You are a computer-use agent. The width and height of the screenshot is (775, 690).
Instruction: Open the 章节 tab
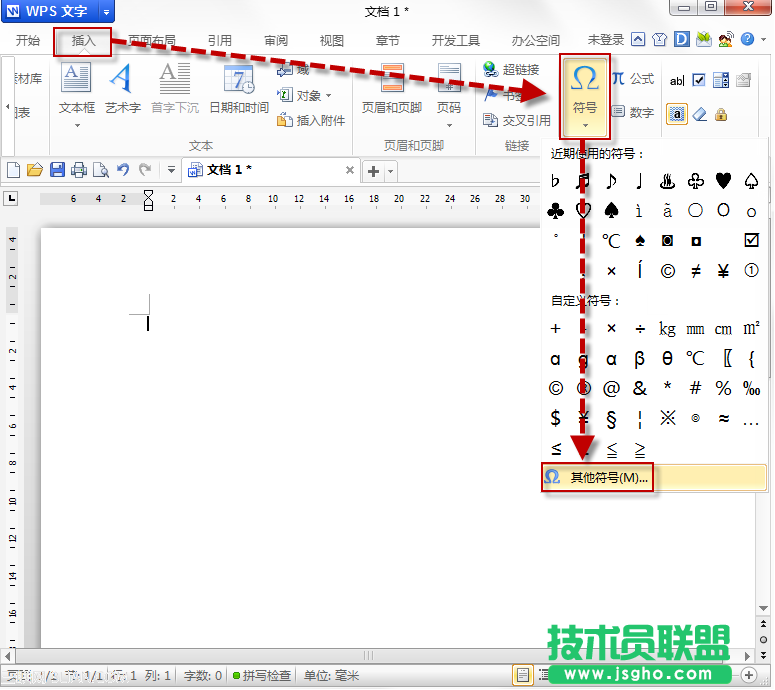click(388, 41)
